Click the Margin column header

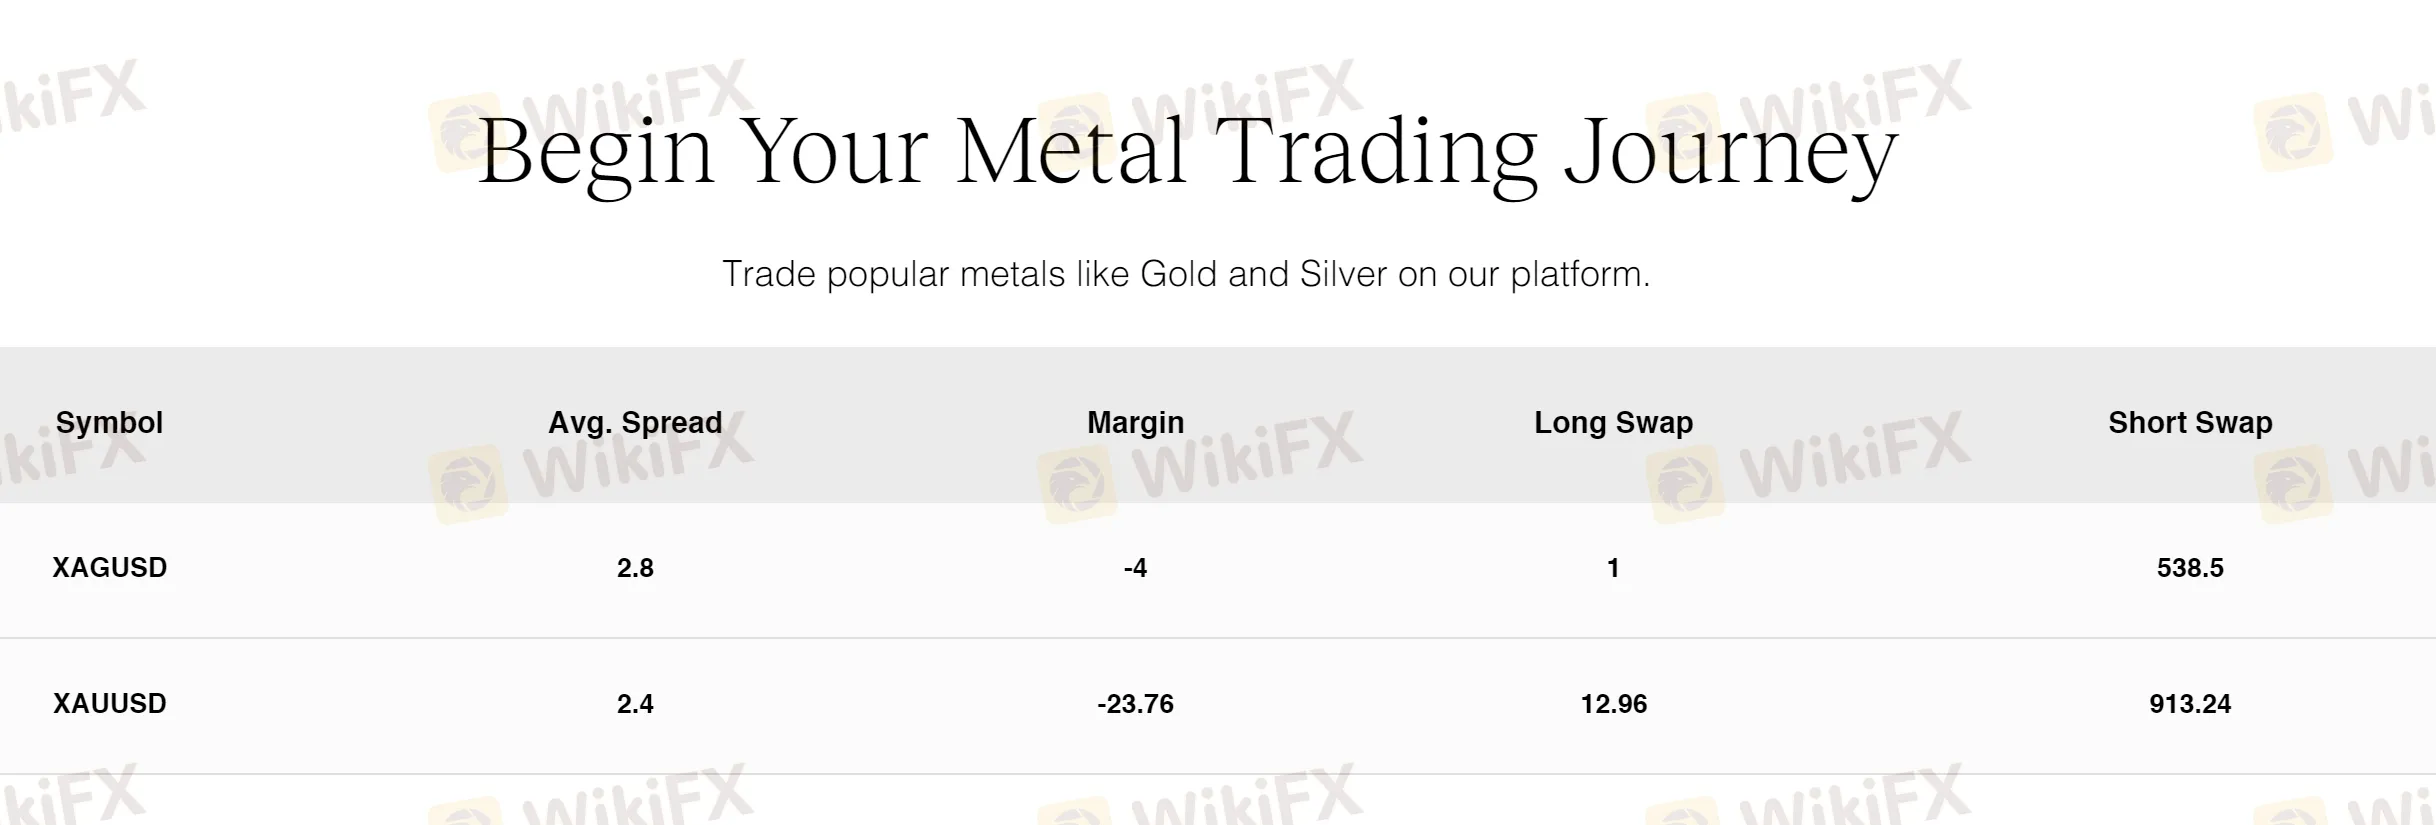coord(1135,423)
